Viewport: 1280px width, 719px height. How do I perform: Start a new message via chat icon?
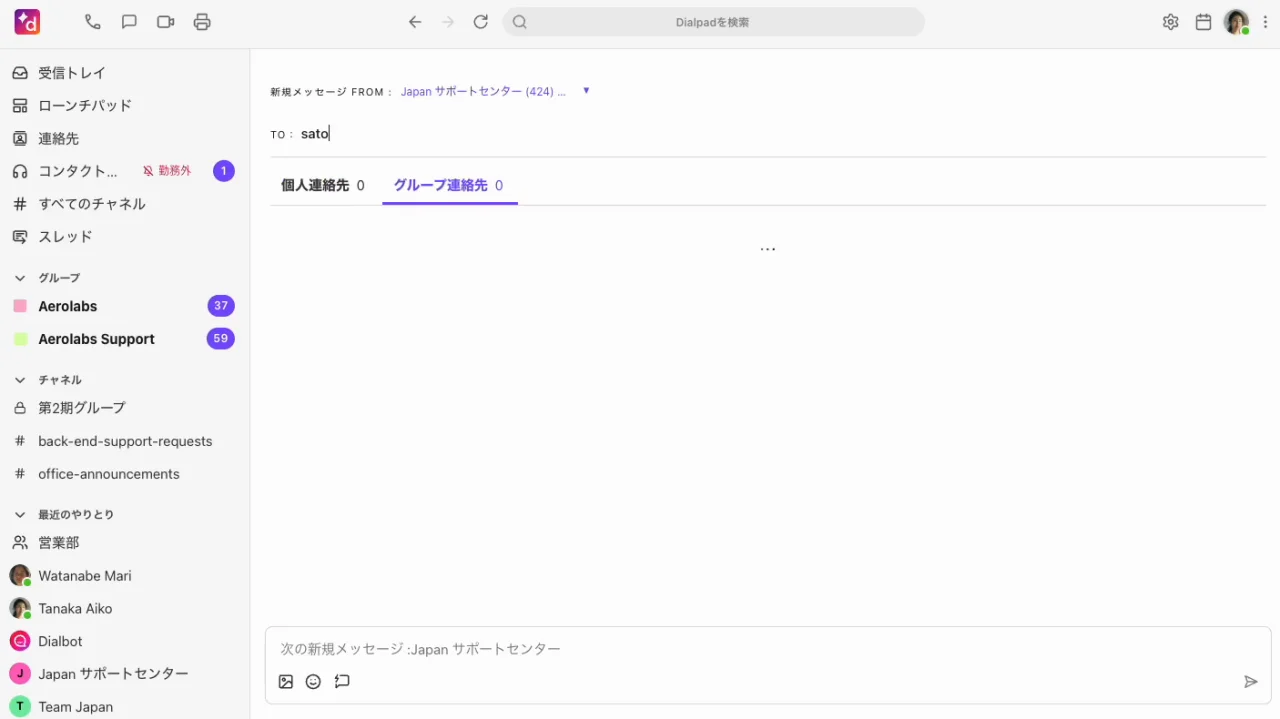pos(129,22)
